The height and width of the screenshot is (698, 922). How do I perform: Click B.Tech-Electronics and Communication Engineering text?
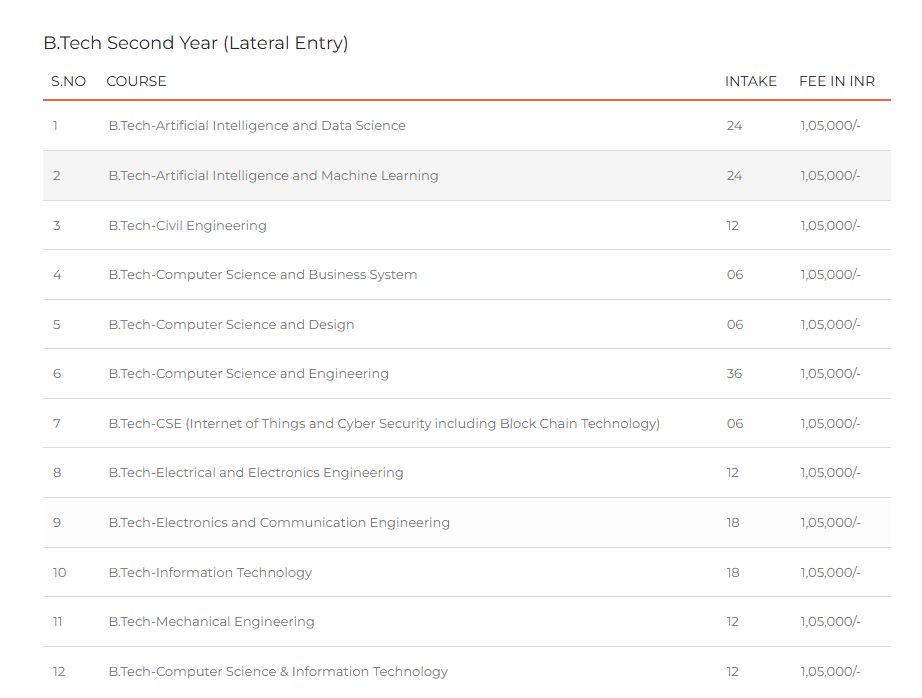[x=279, y=523]
